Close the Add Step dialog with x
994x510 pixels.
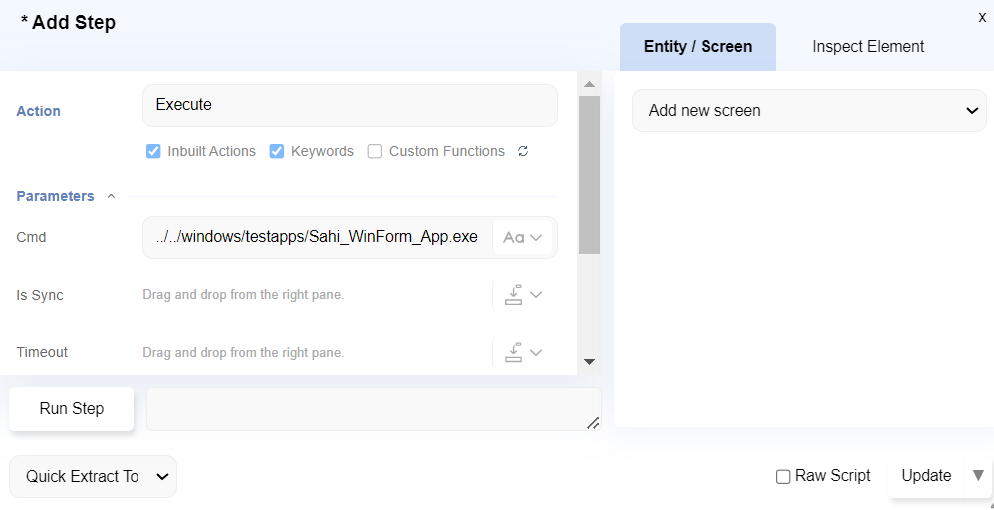click(x=982, y=17)
